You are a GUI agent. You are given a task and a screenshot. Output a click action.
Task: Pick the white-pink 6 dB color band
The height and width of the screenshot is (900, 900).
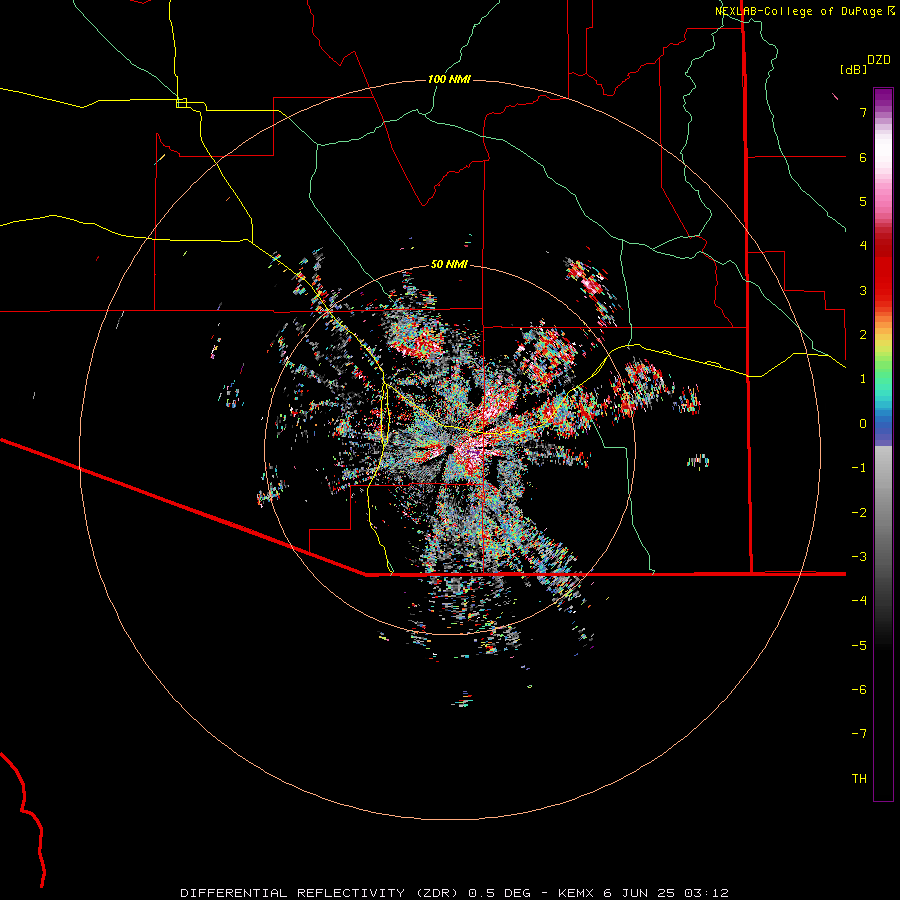[883, 157]
